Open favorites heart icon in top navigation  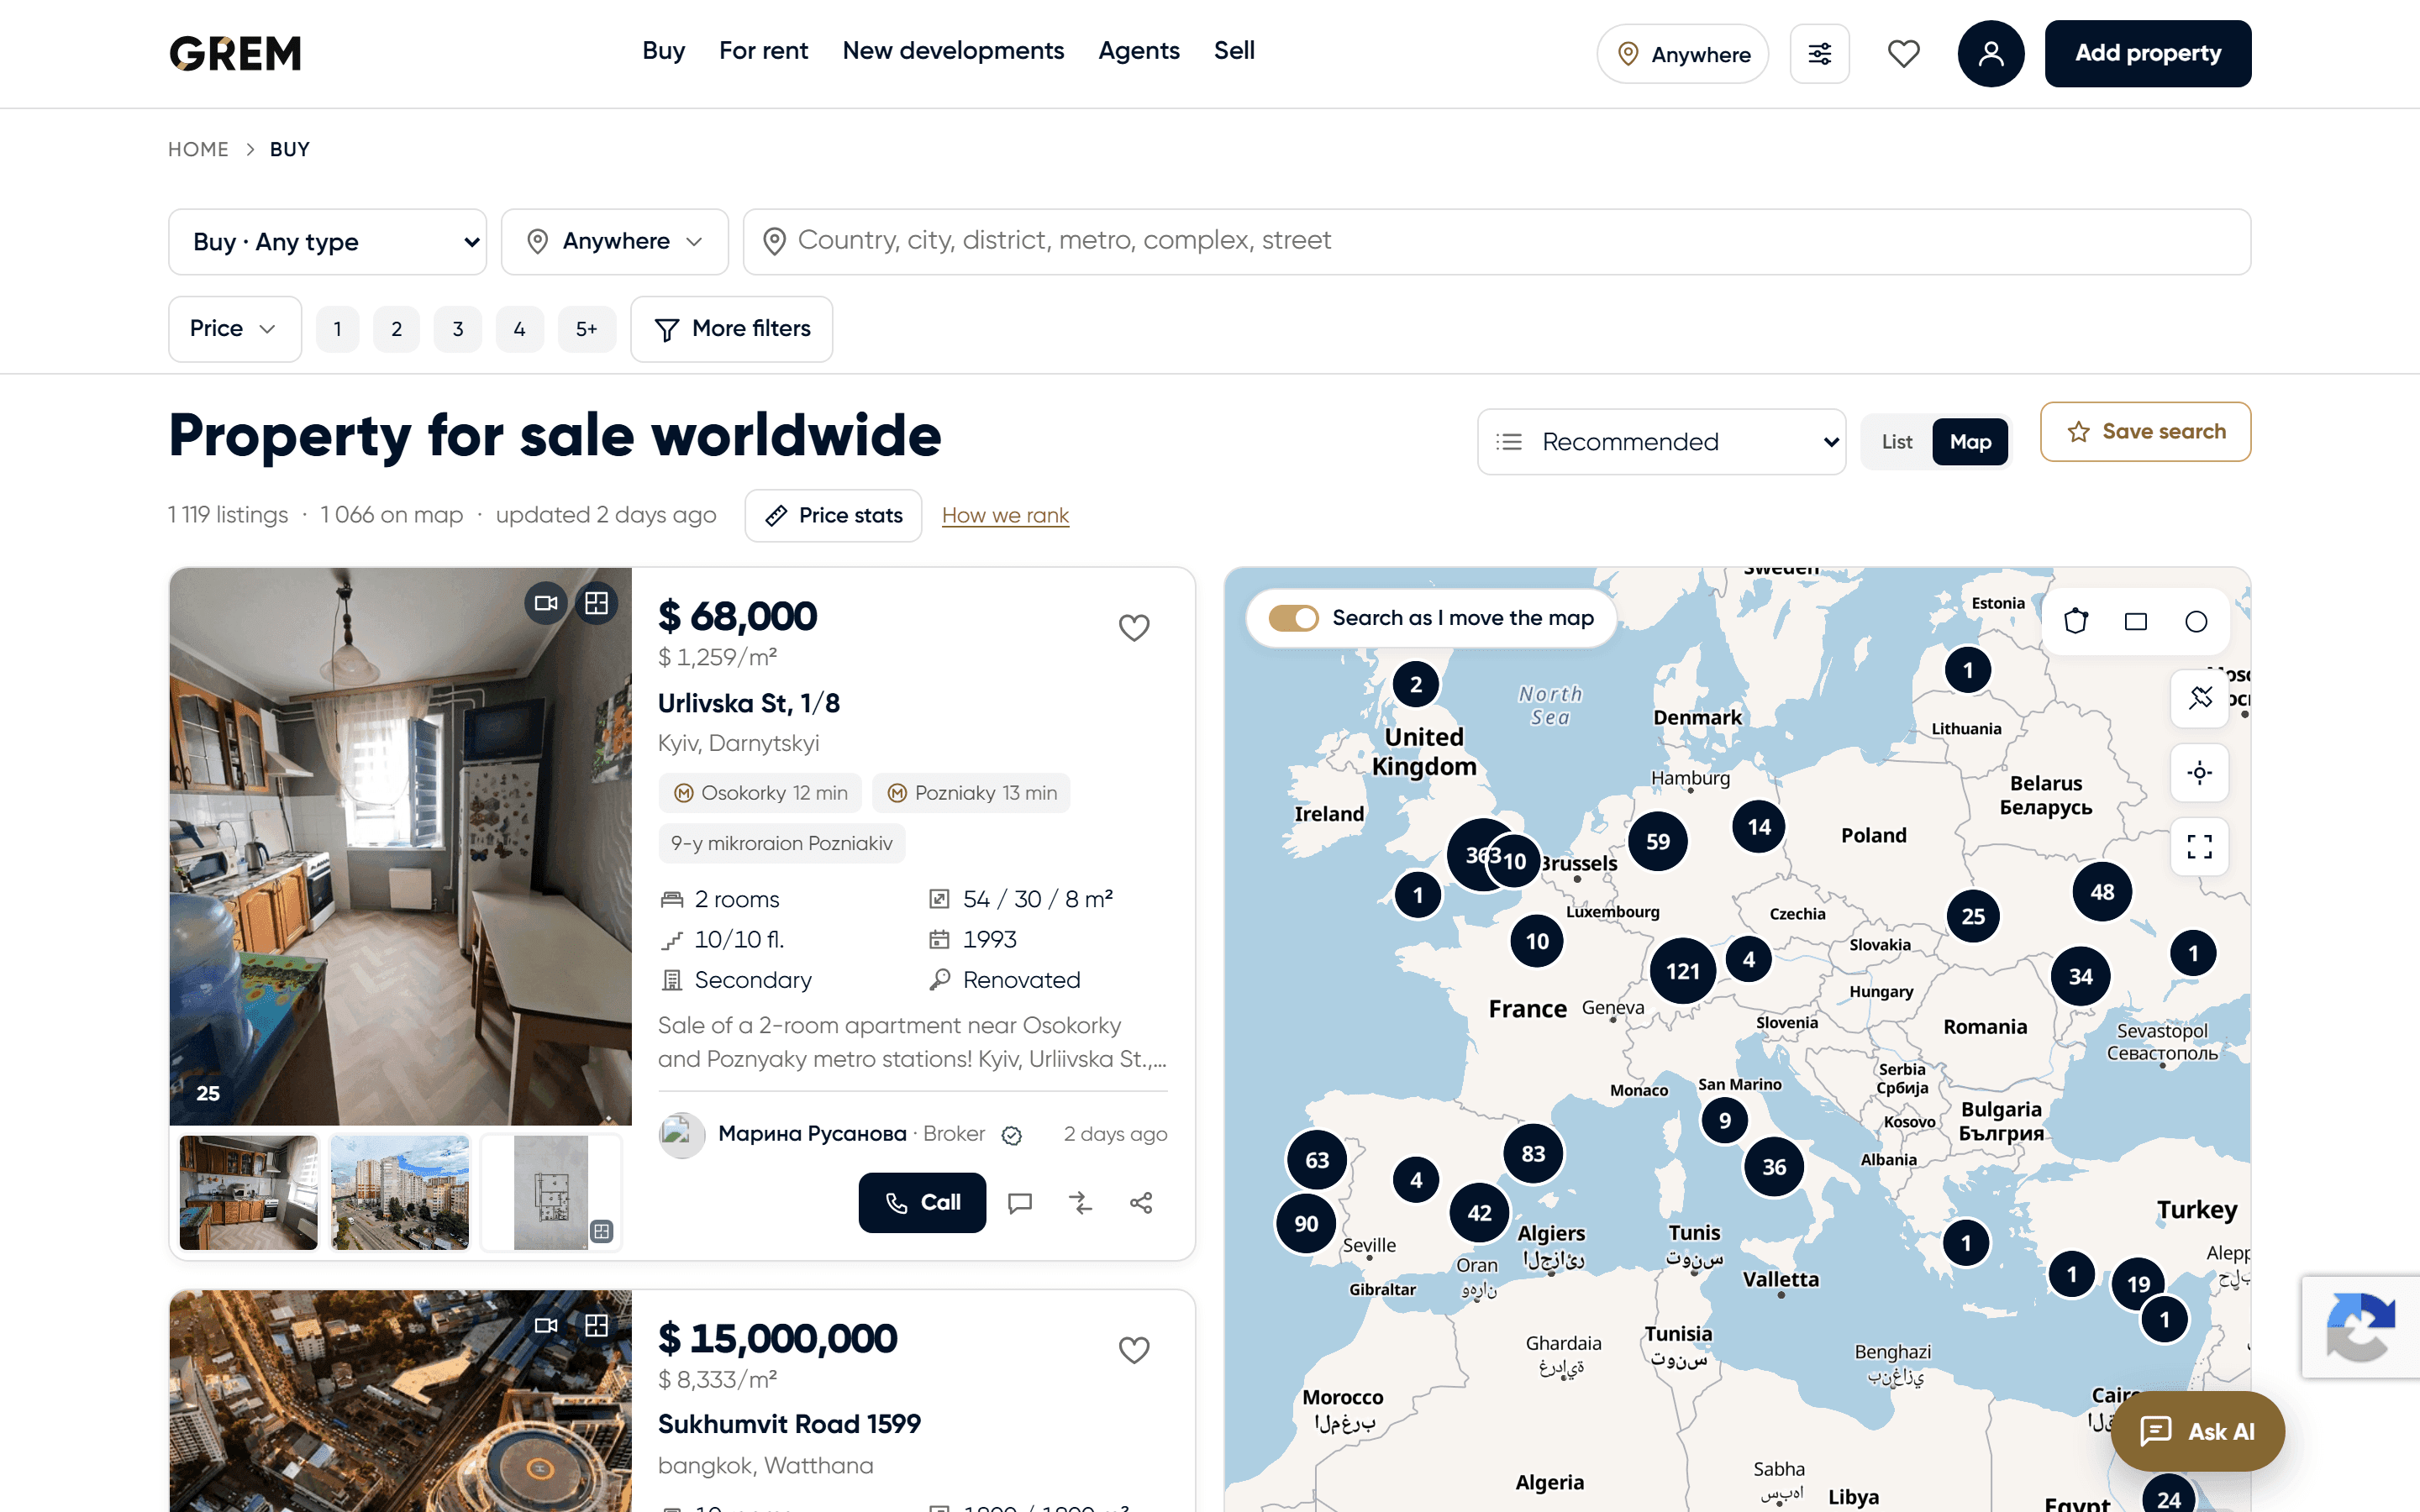coord(1903,54)
